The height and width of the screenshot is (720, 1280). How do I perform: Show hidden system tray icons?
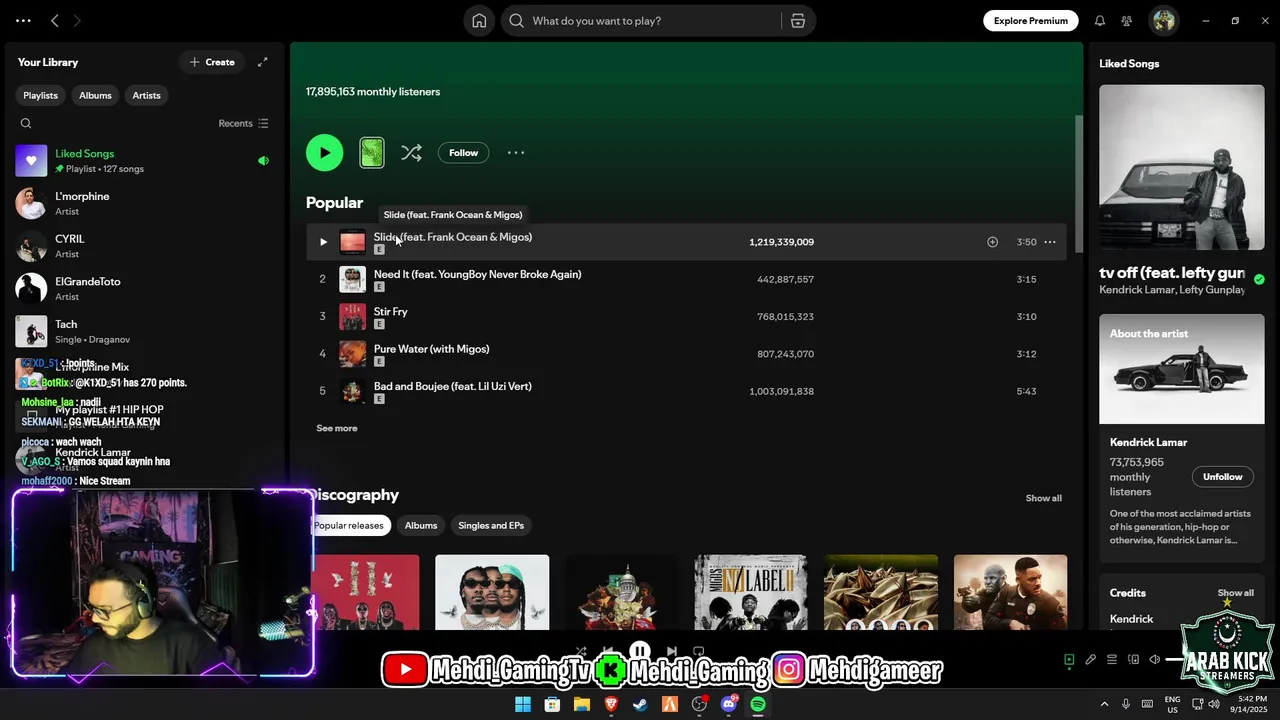[1105, 705]
